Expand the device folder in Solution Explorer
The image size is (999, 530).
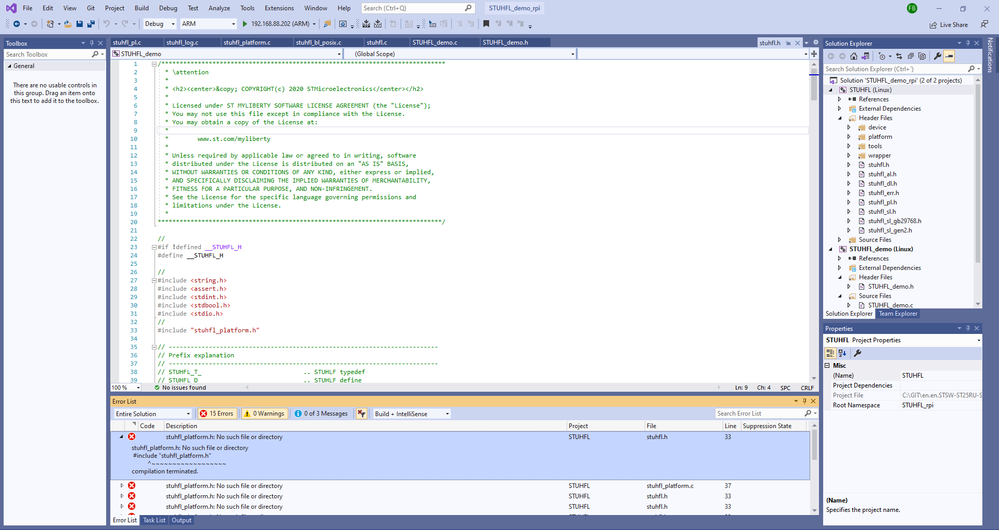click(x=849, y=127)
